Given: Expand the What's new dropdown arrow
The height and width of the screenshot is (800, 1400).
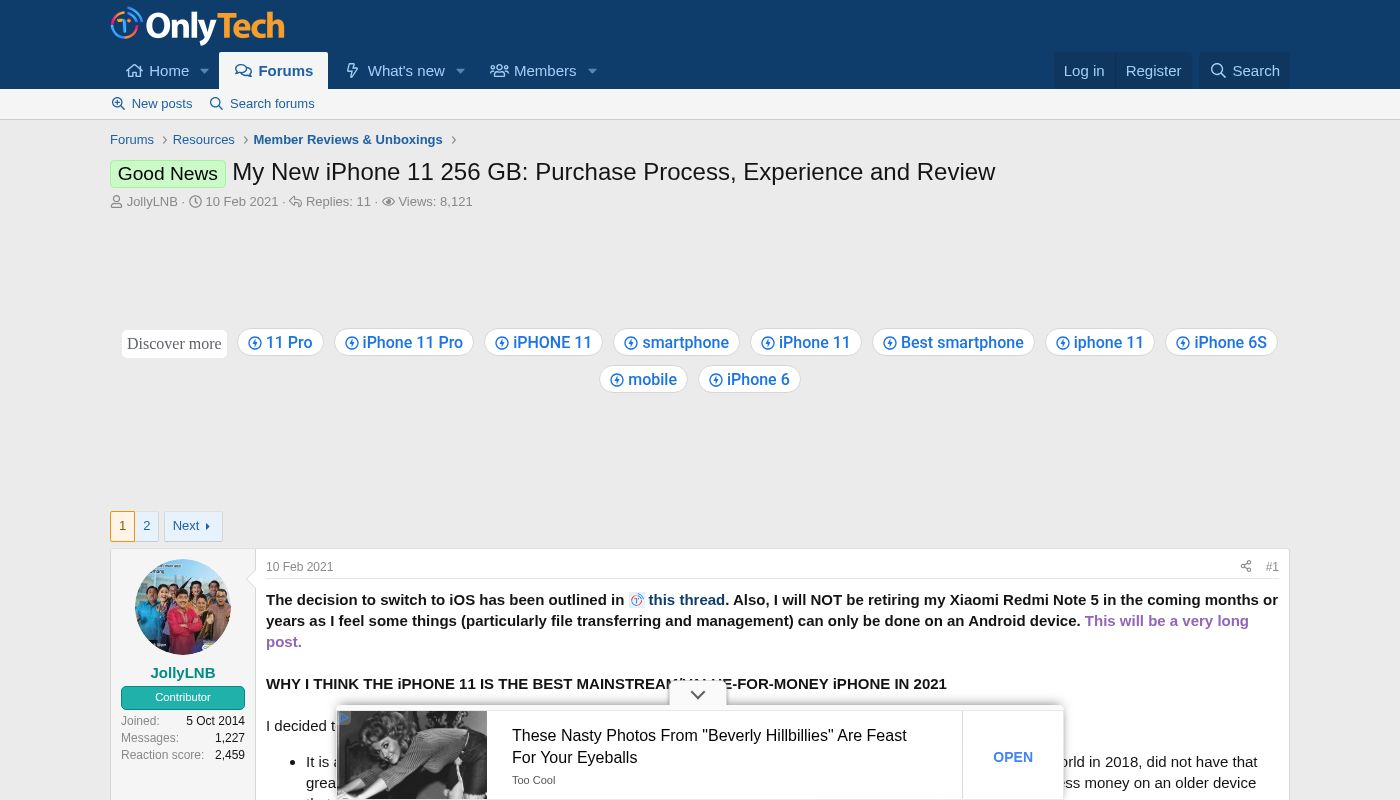Looking at the screenshot, I should point(460,71).
